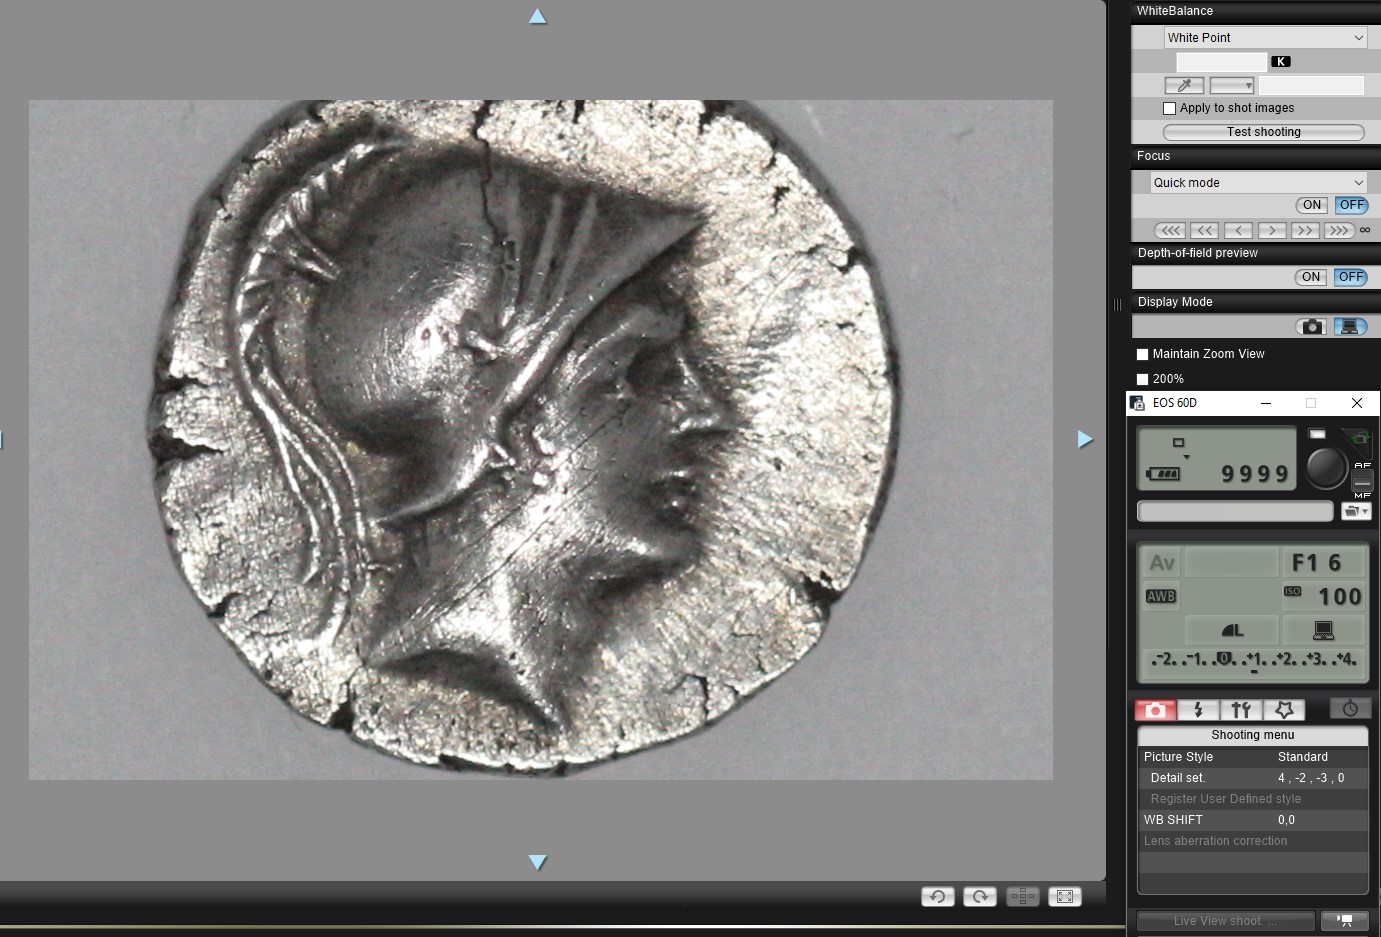The width and height of the screenshot is (1381, 937).
Task: Rotate the live view image left
Action: 938,897
